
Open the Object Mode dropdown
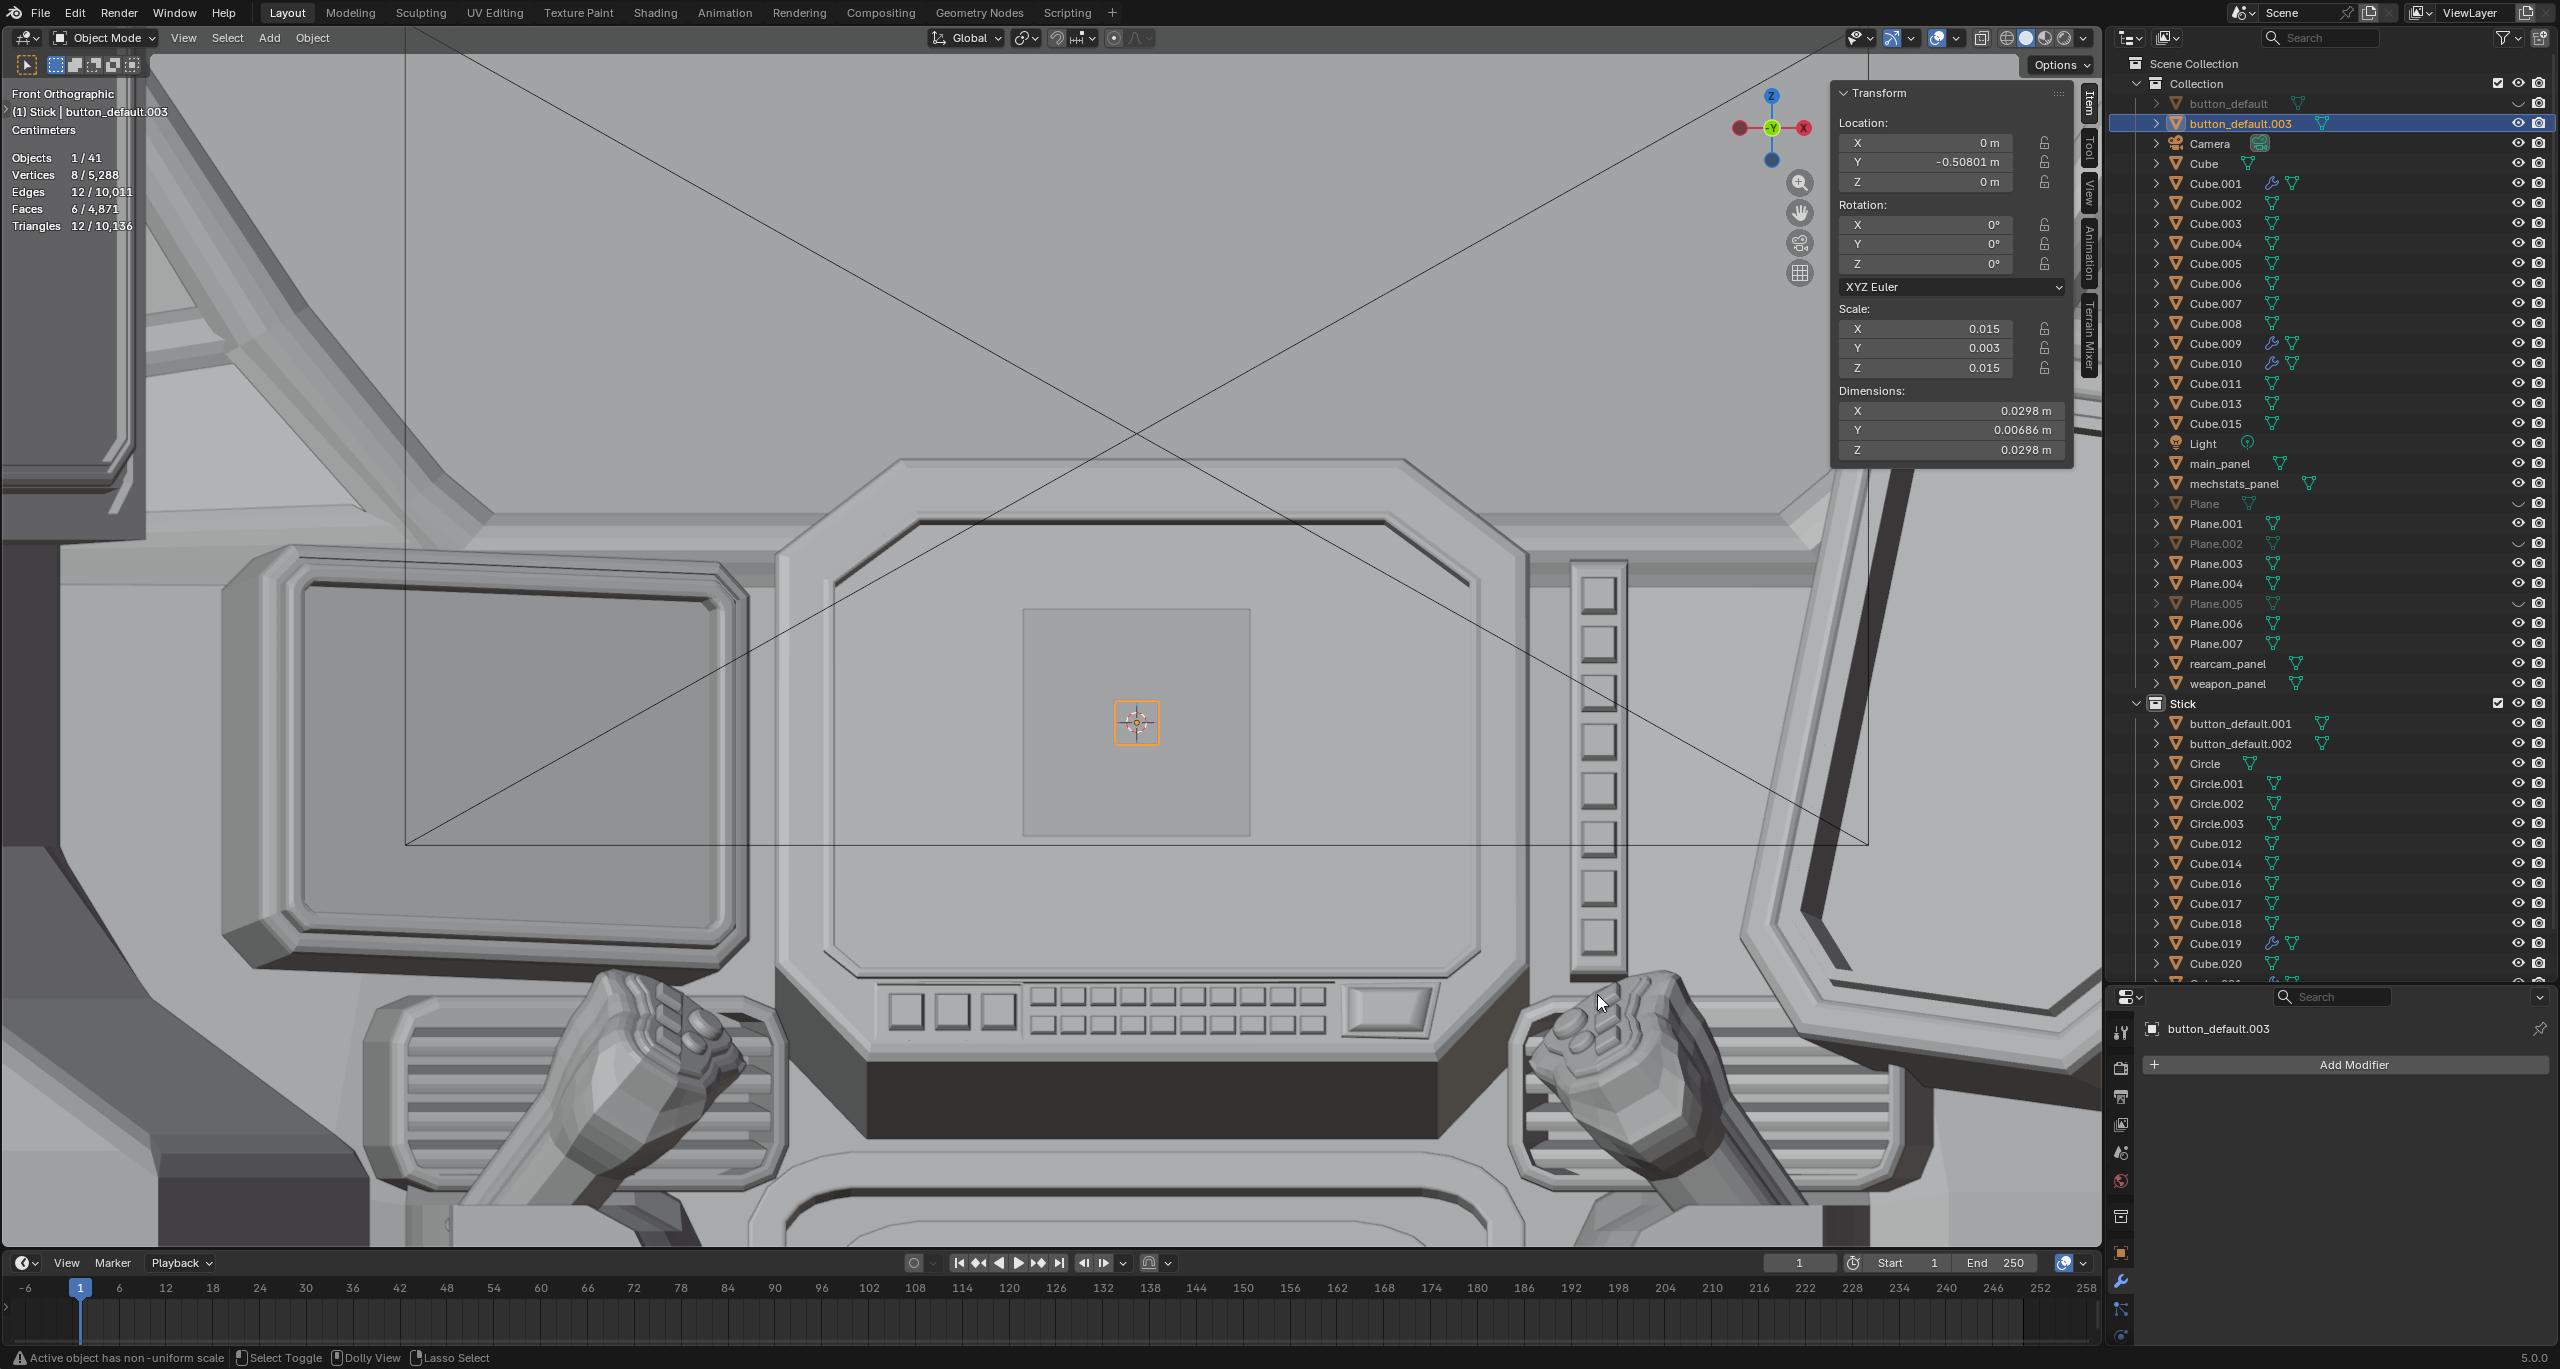pos(104,38)
